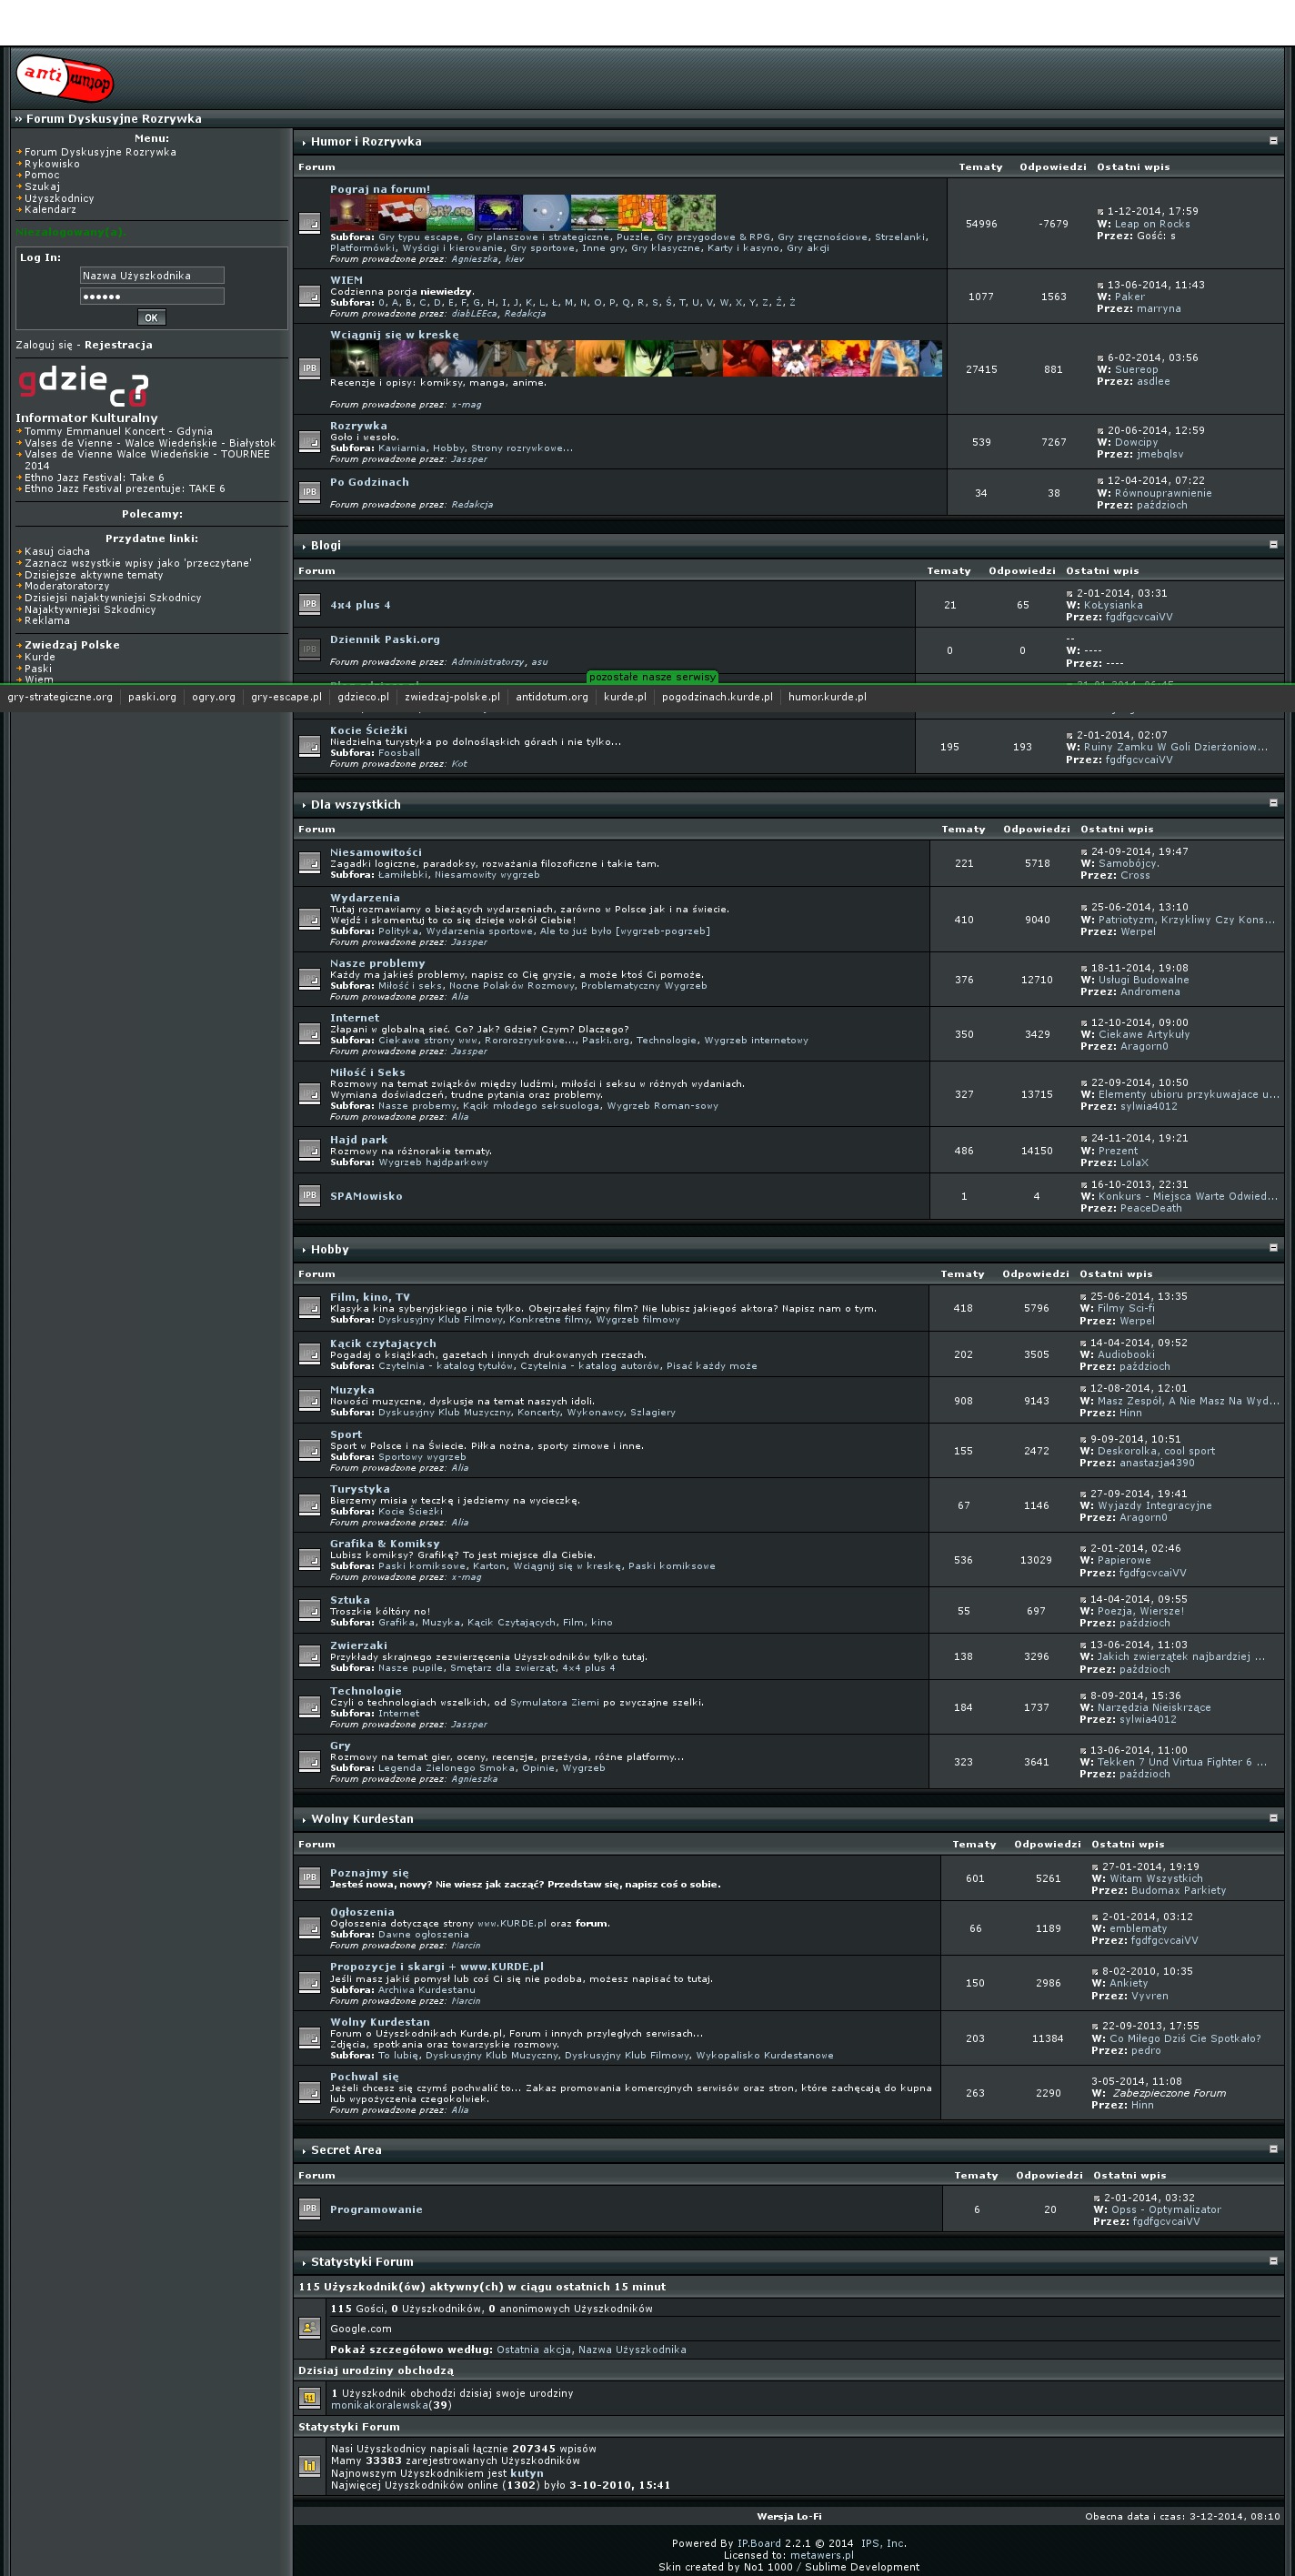This screenshot has width=1295, height=2576.
Task: Click the antidotum pill logo
Action: point(65,78)
